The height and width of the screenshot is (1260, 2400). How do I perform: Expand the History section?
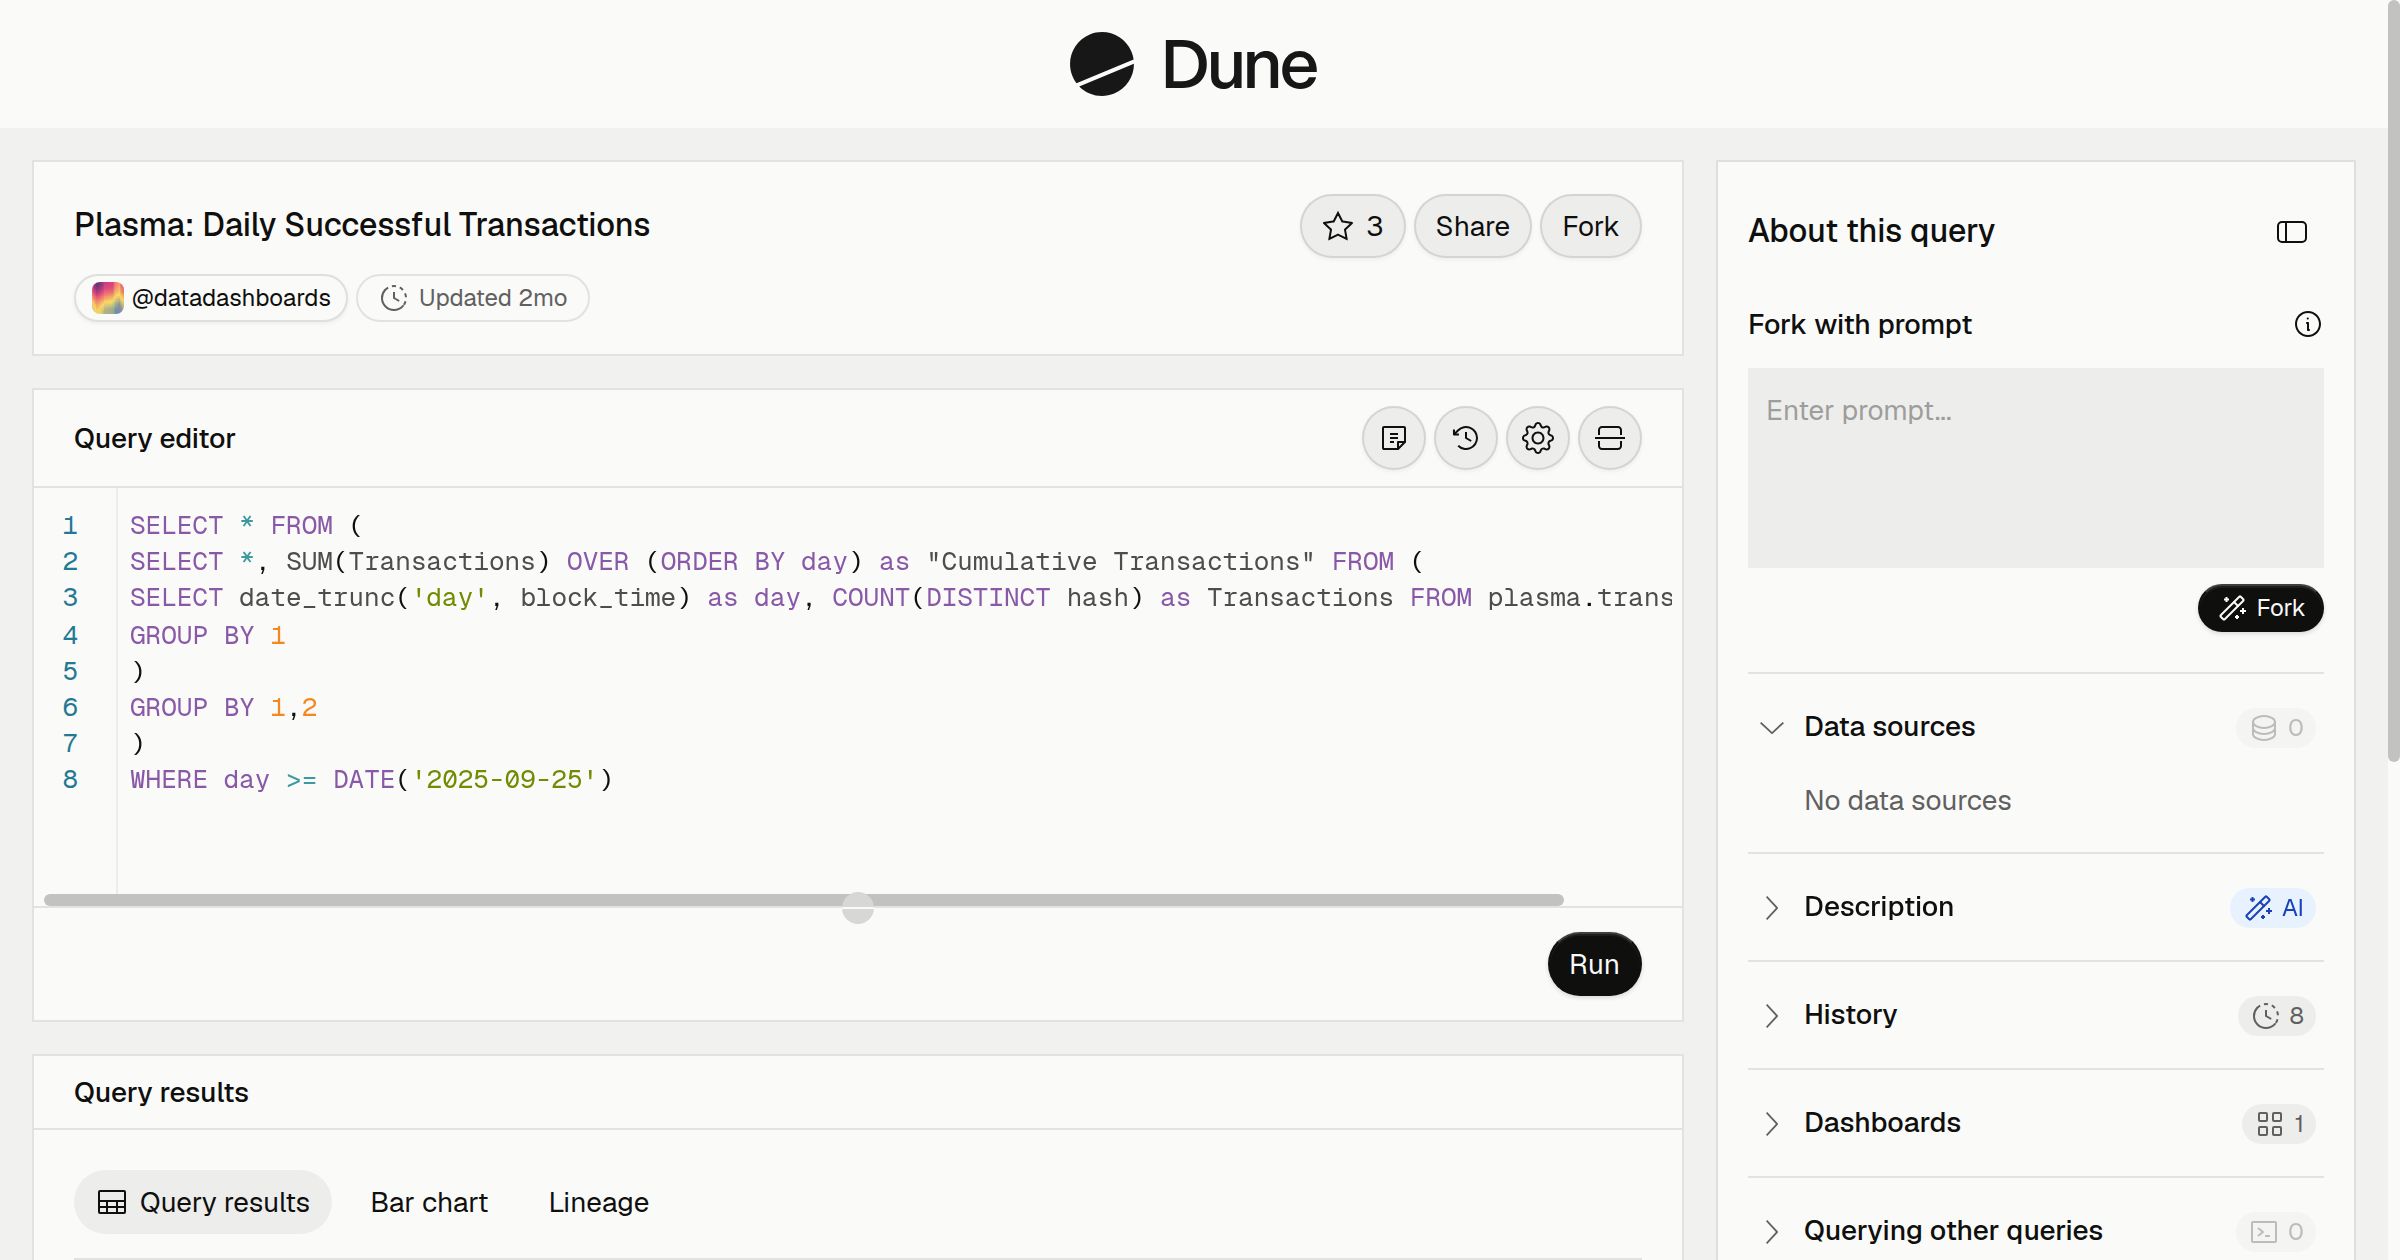tap(1771, 1015)
